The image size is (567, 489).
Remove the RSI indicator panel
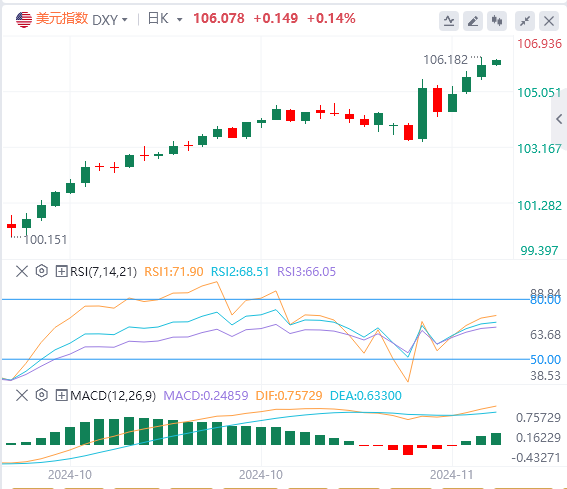pyautogui.click(x=22, y=271)
